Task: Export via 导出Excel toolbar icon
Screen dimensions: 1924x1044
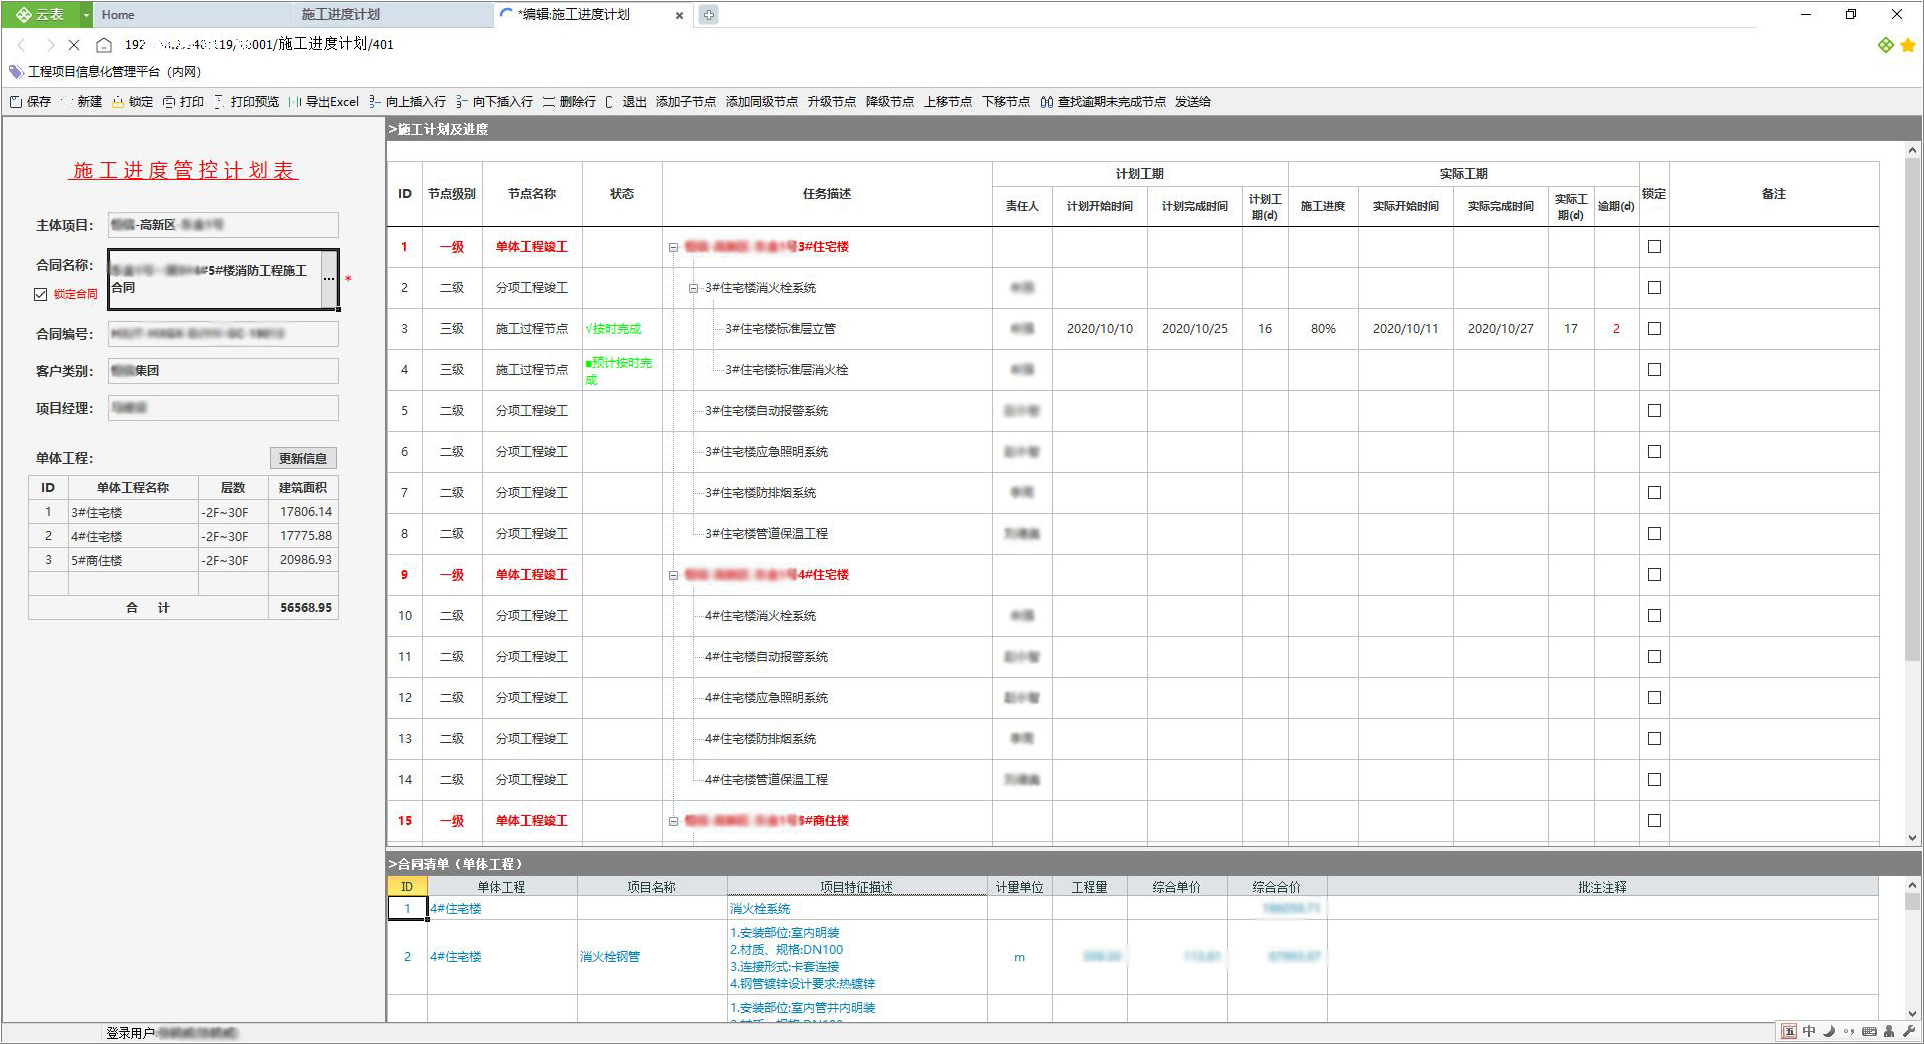Action: tap(295, 102)
